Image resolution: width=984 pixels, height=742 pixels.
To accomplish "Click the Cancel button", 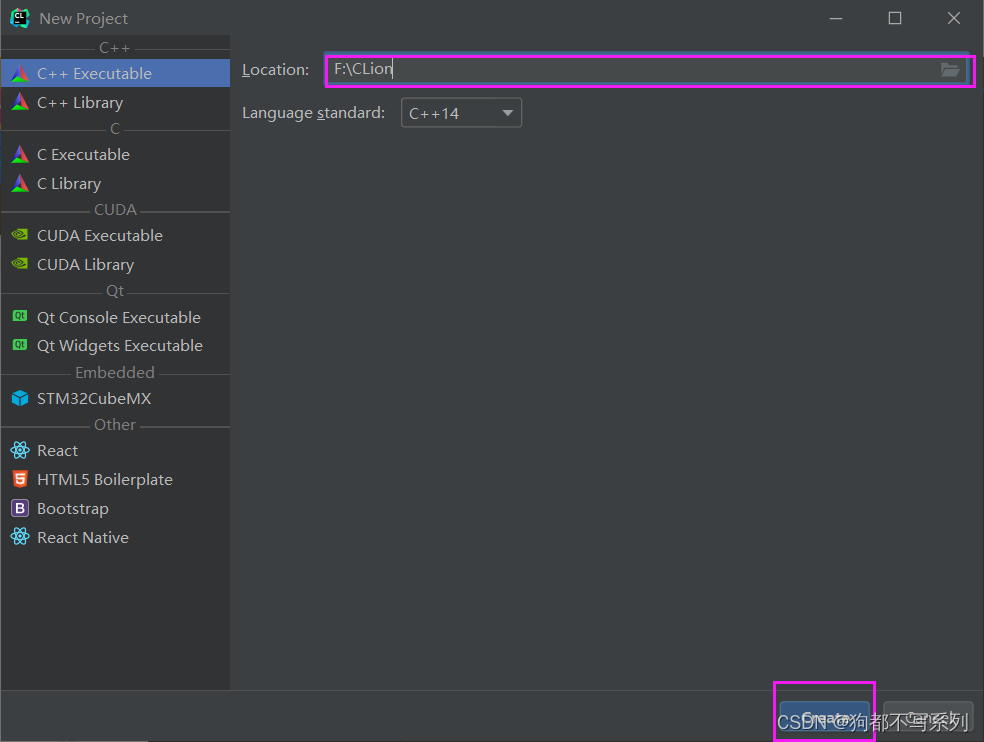I will tap(928, 717).
